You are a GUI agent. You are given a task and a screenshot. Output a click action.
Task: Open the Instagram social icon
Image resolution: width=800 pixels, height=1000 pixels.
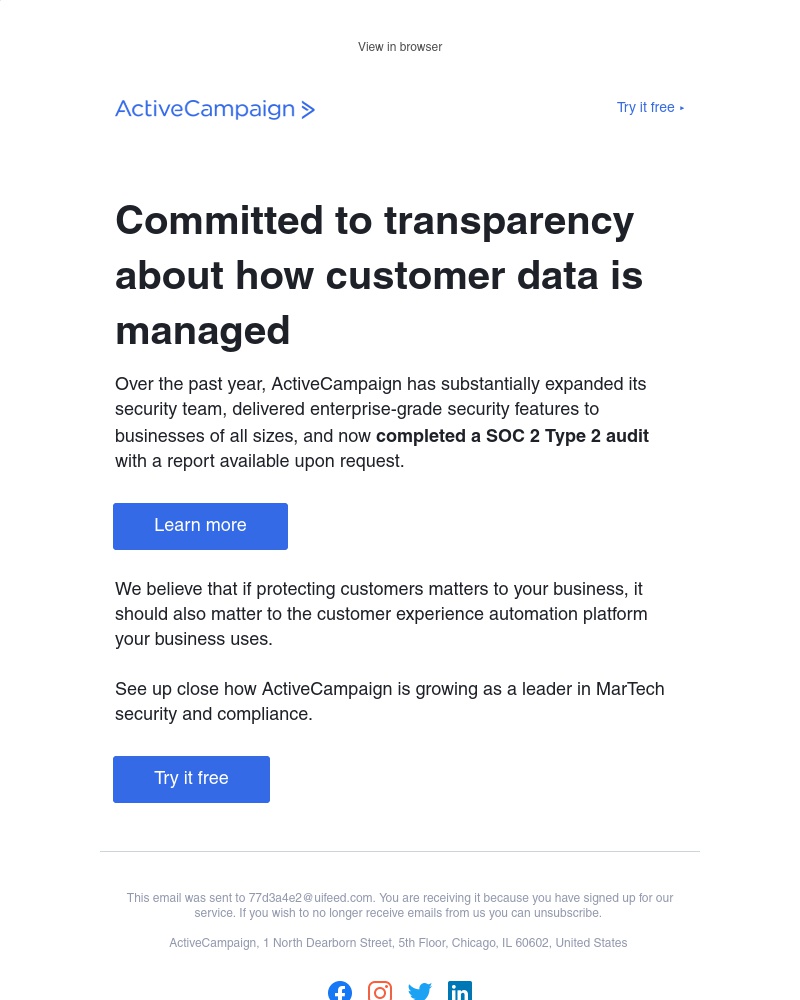click(x=380, y=991)
